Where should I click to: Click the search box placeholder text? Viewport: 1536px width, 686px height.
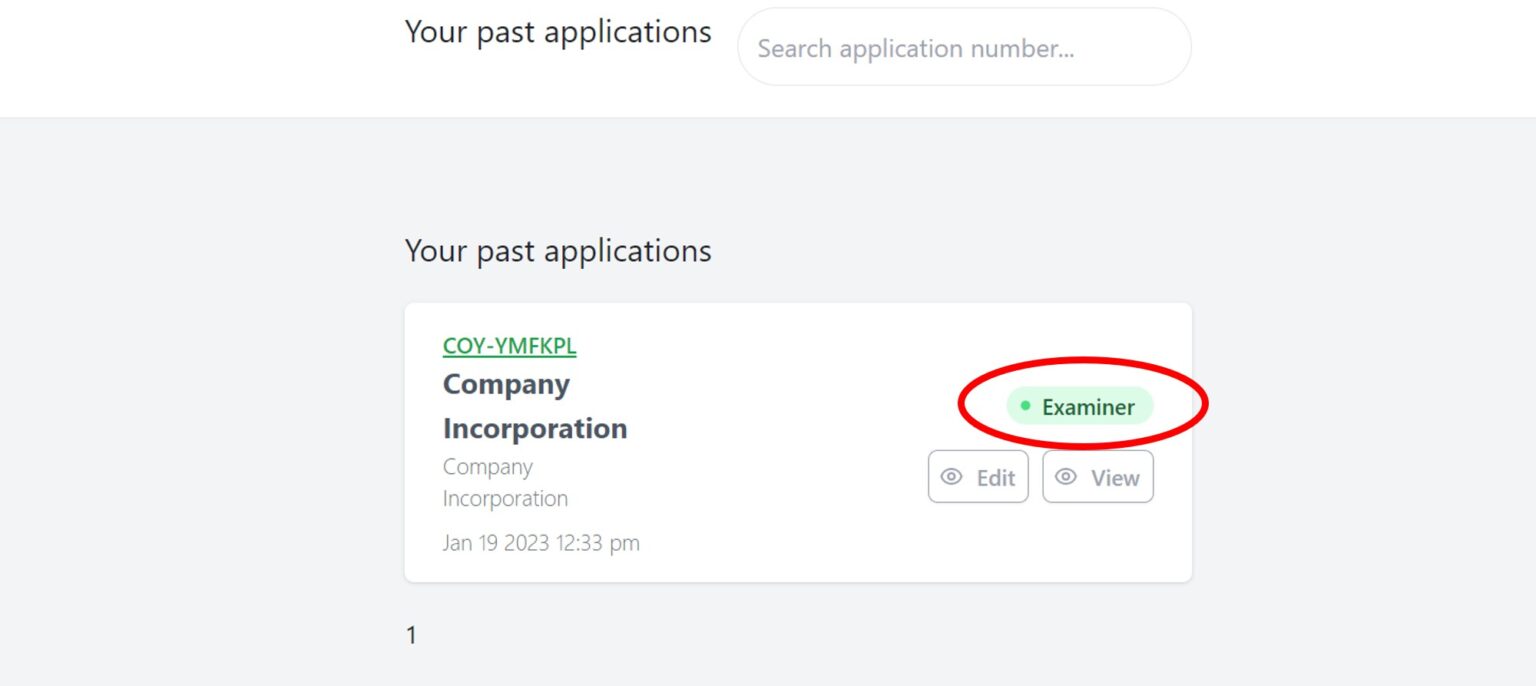[x=915, y=48]
